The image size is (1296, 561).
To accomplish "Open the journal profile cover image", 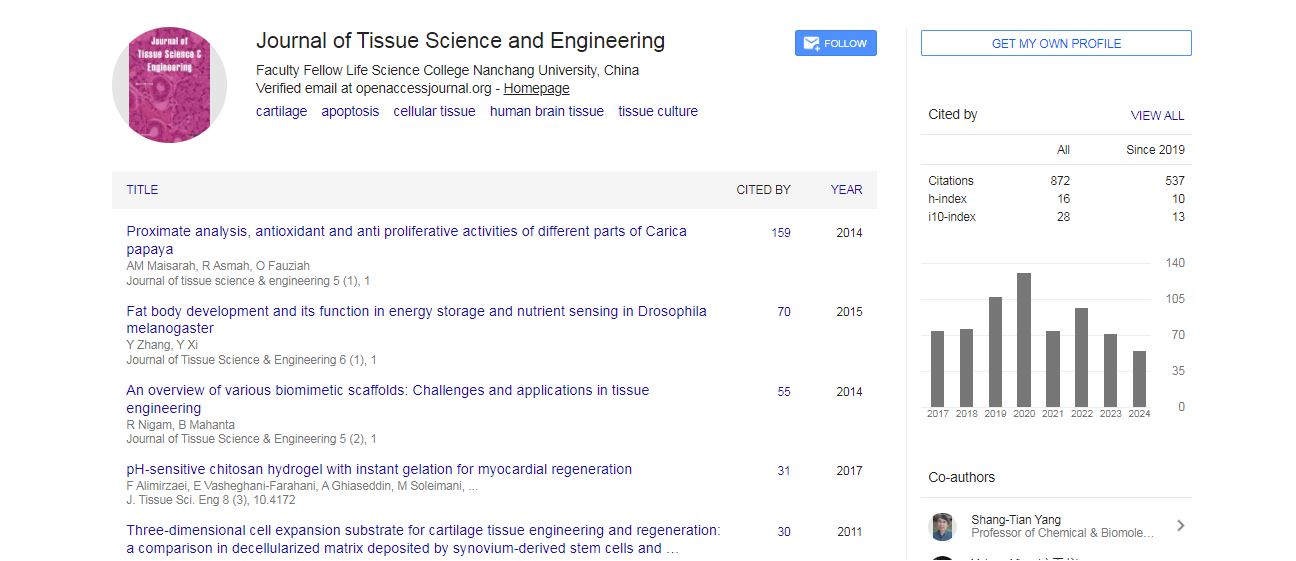I will pyautogui.click(x=169, y=85).
